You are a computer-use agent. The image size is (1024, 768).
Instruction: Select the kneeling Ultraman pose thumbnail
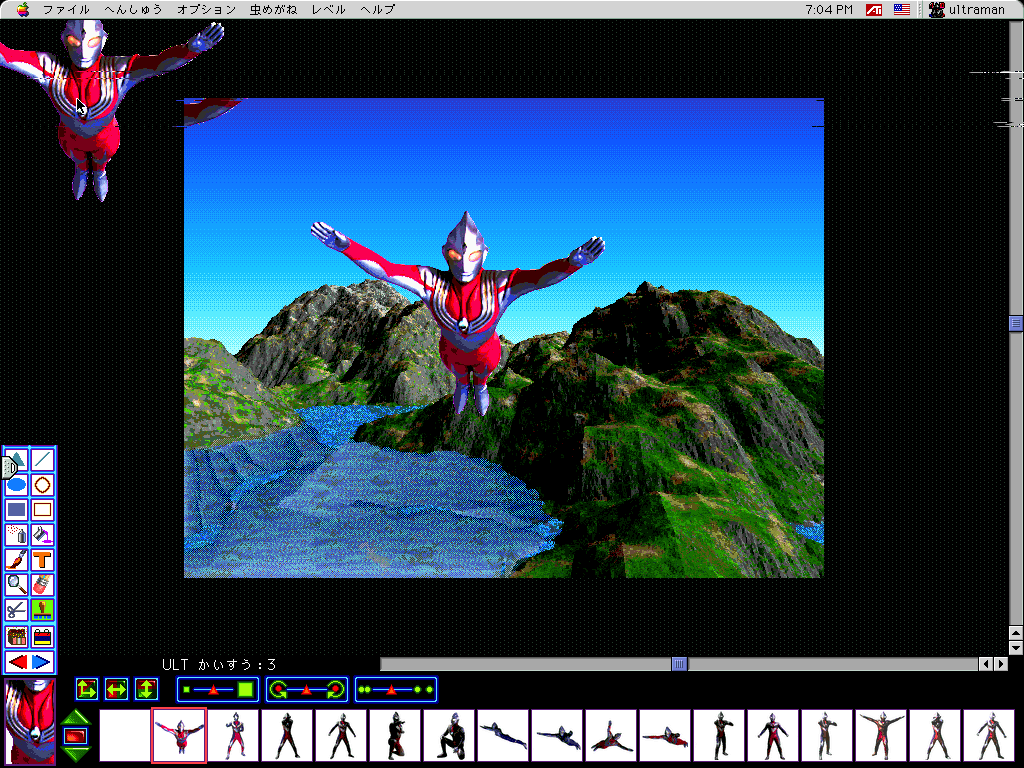point(449,735)
